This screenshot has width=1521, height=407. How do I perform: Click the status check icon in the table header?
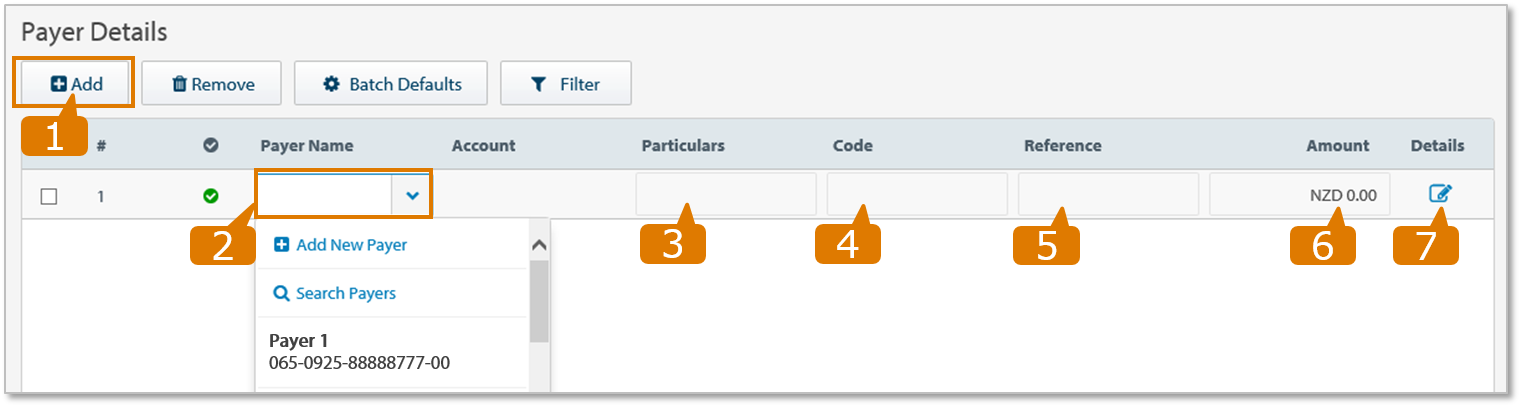click(211, 146)
